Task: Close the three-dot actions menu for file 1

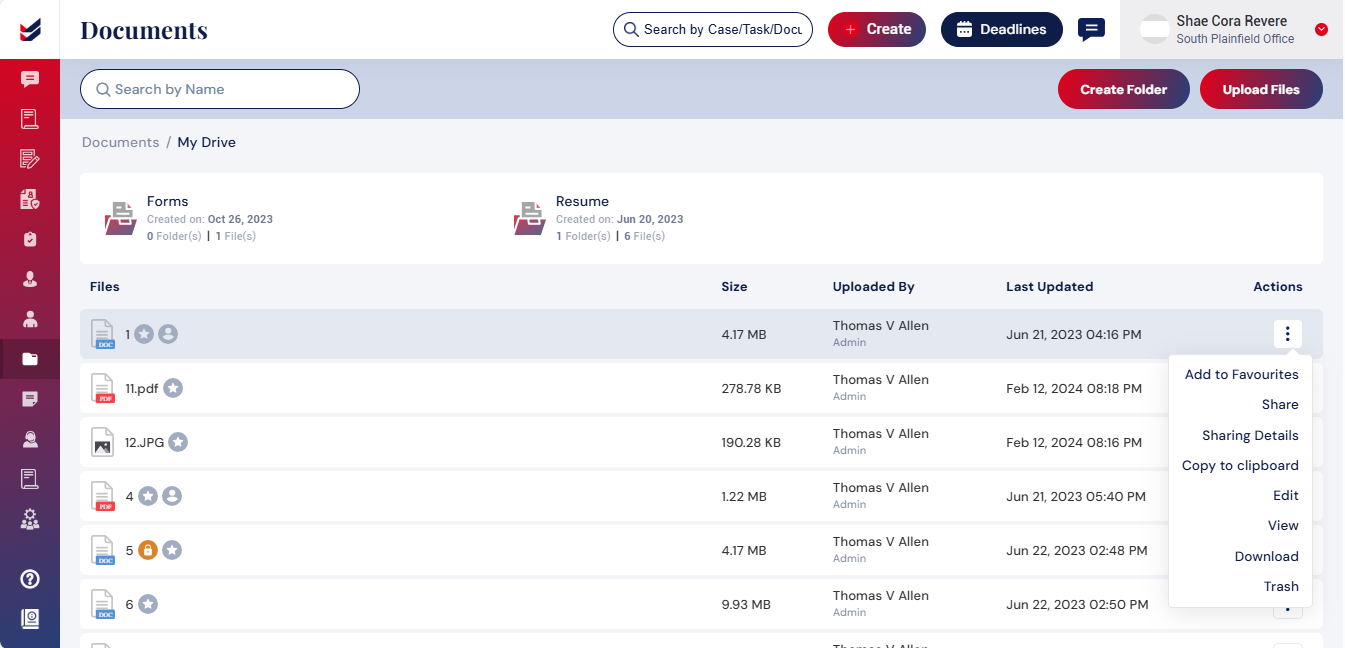Action: click(x=1288, y=334)
